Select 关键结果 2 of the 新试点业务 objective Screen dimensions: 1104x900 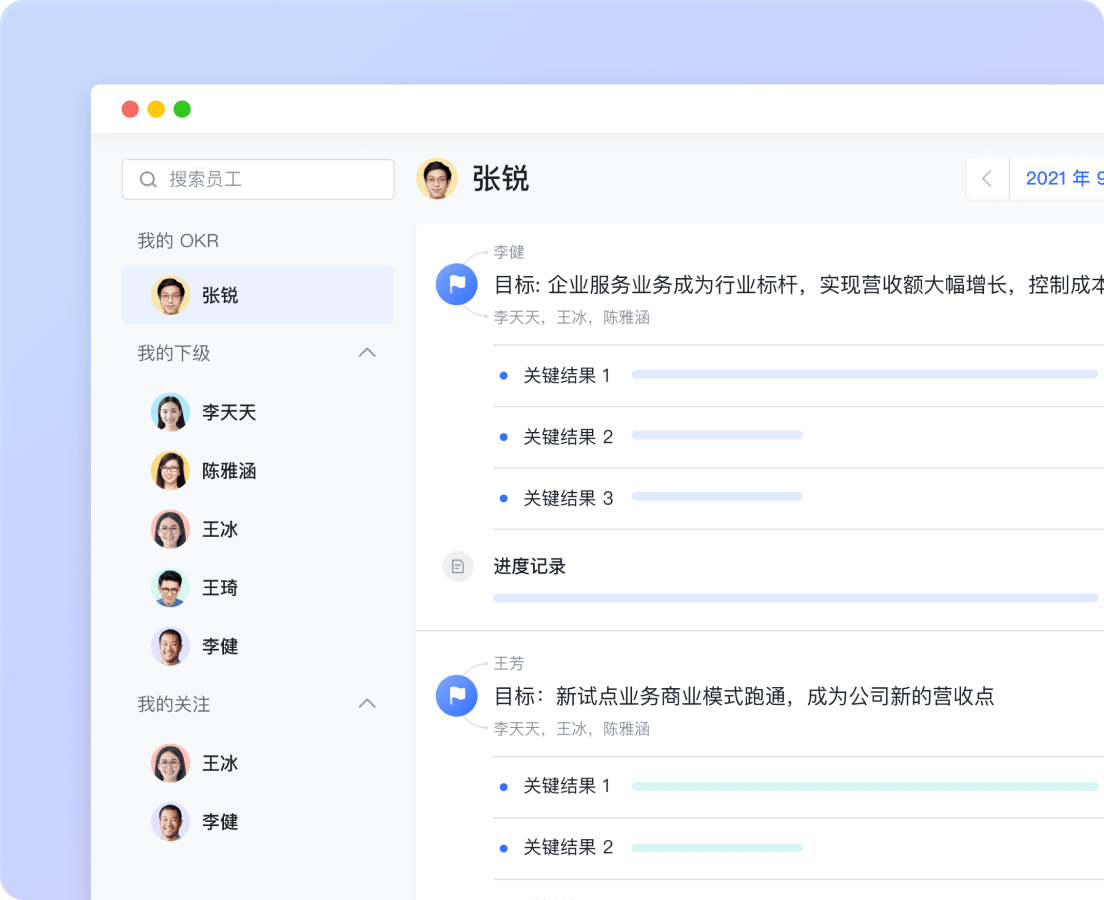coord(568,846)
